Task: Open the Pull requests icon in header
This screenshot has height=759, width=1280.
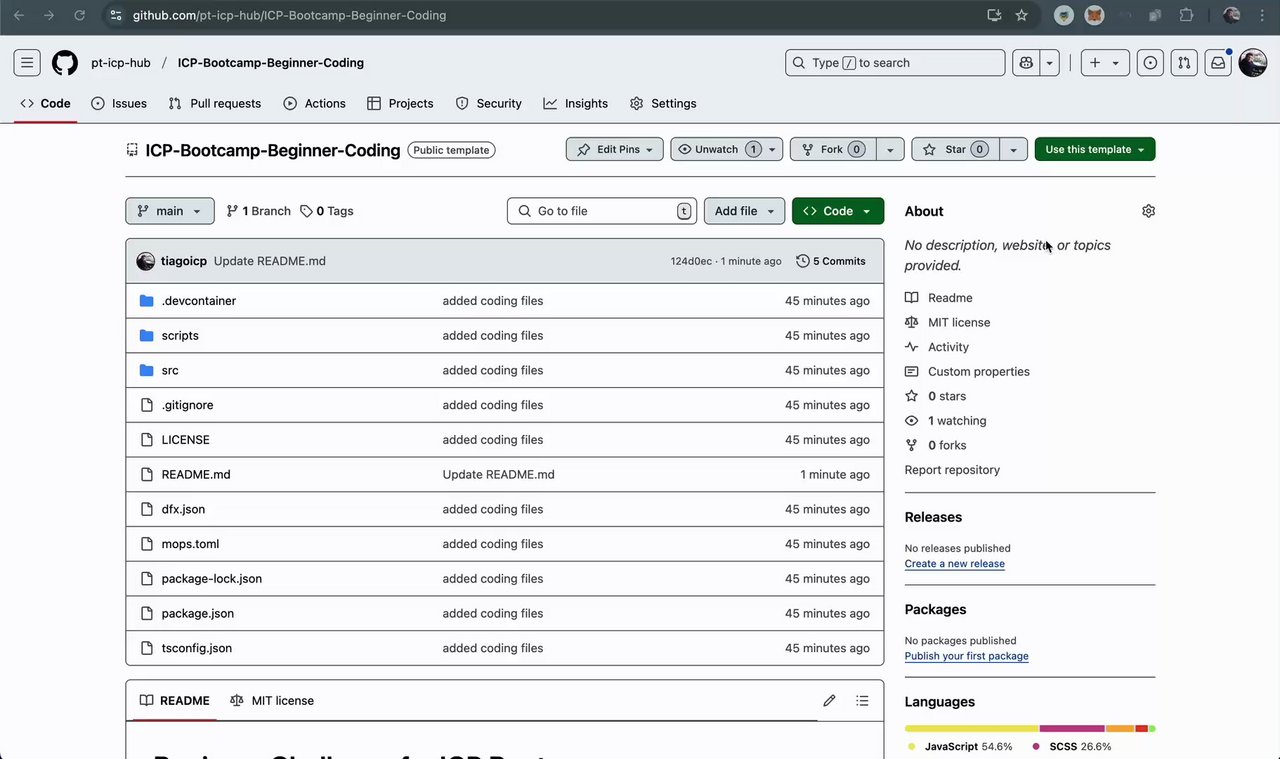Action: pyautogui.click(x=1184, y=63)
